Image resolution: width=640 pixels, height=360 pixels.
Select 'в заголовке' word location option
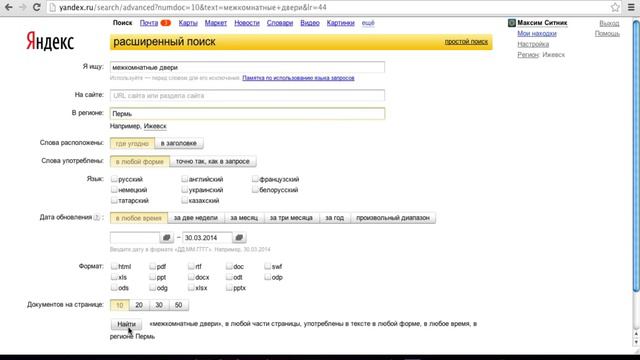click(x=179, y=143)
